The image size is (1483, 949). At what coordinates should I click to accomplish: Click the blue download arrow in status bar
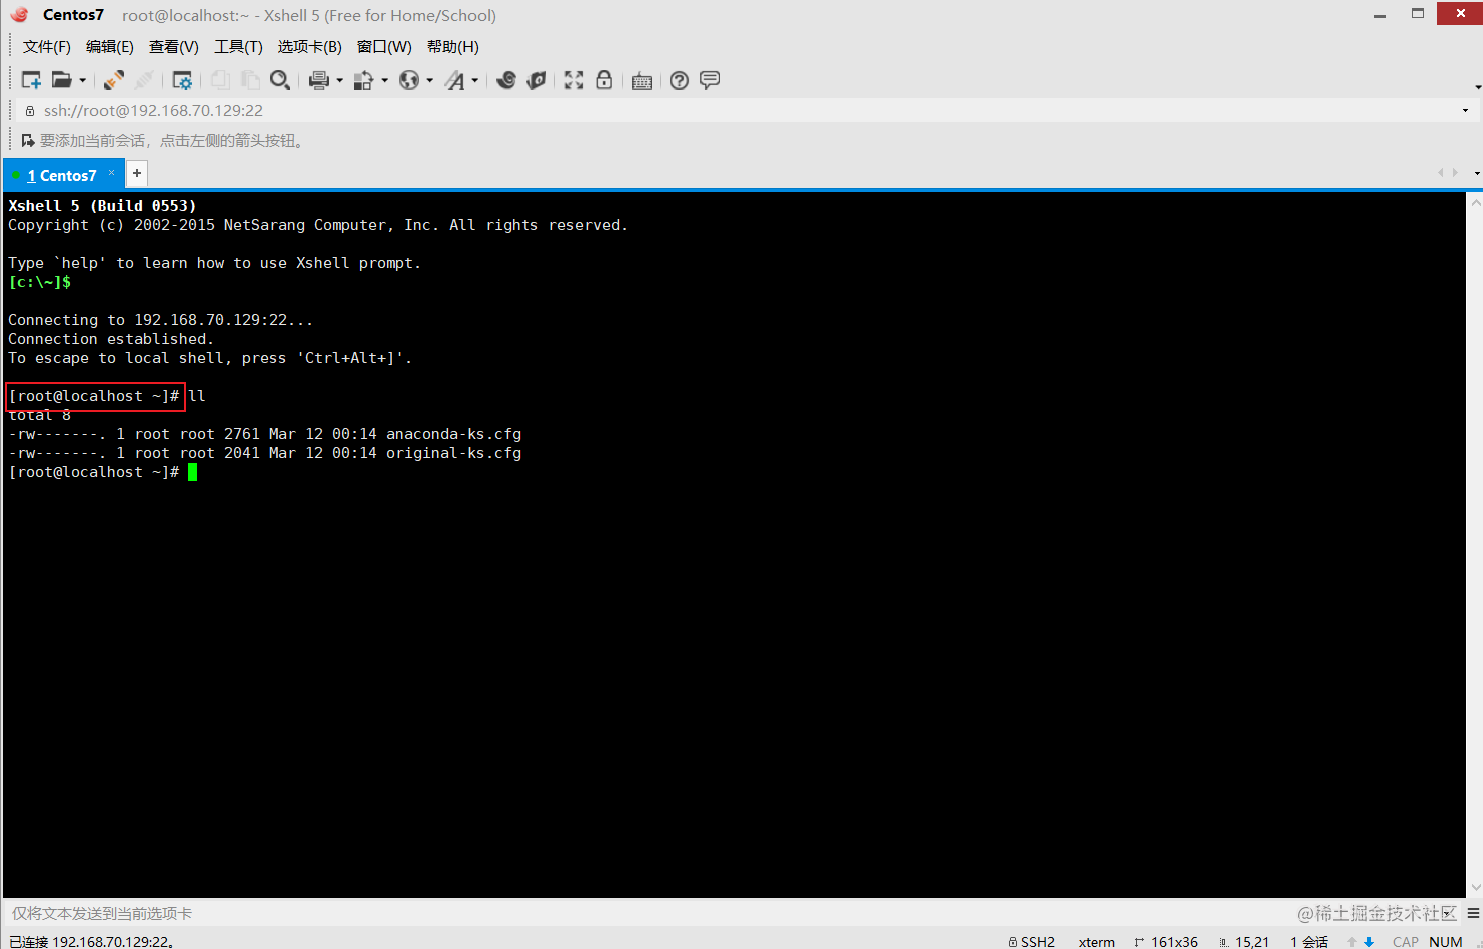click(1369, 942)
